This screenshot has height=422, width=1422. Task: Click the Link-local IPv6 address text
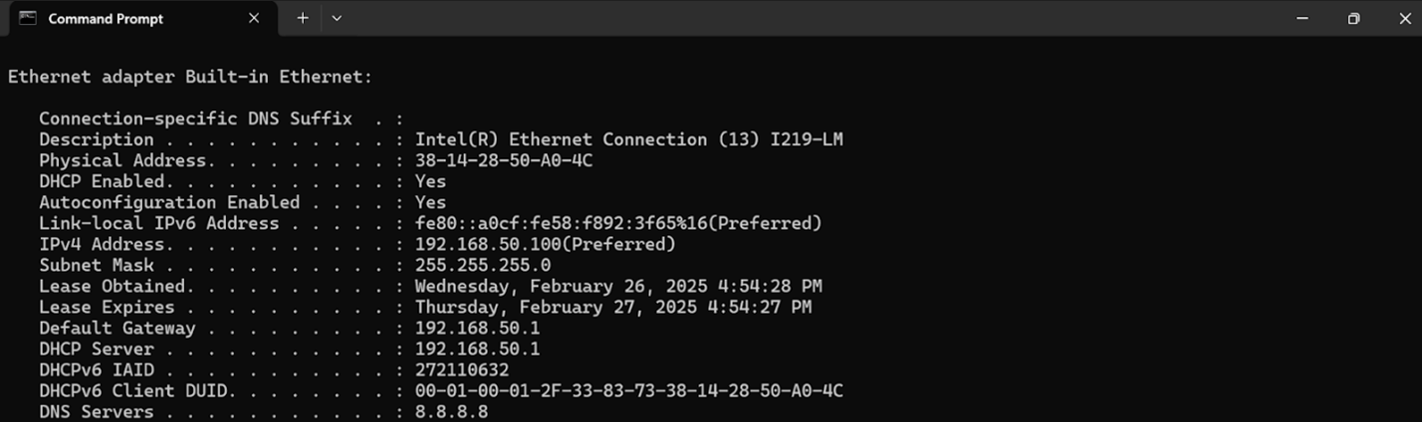pyautogui.click(x=618, y=223)
